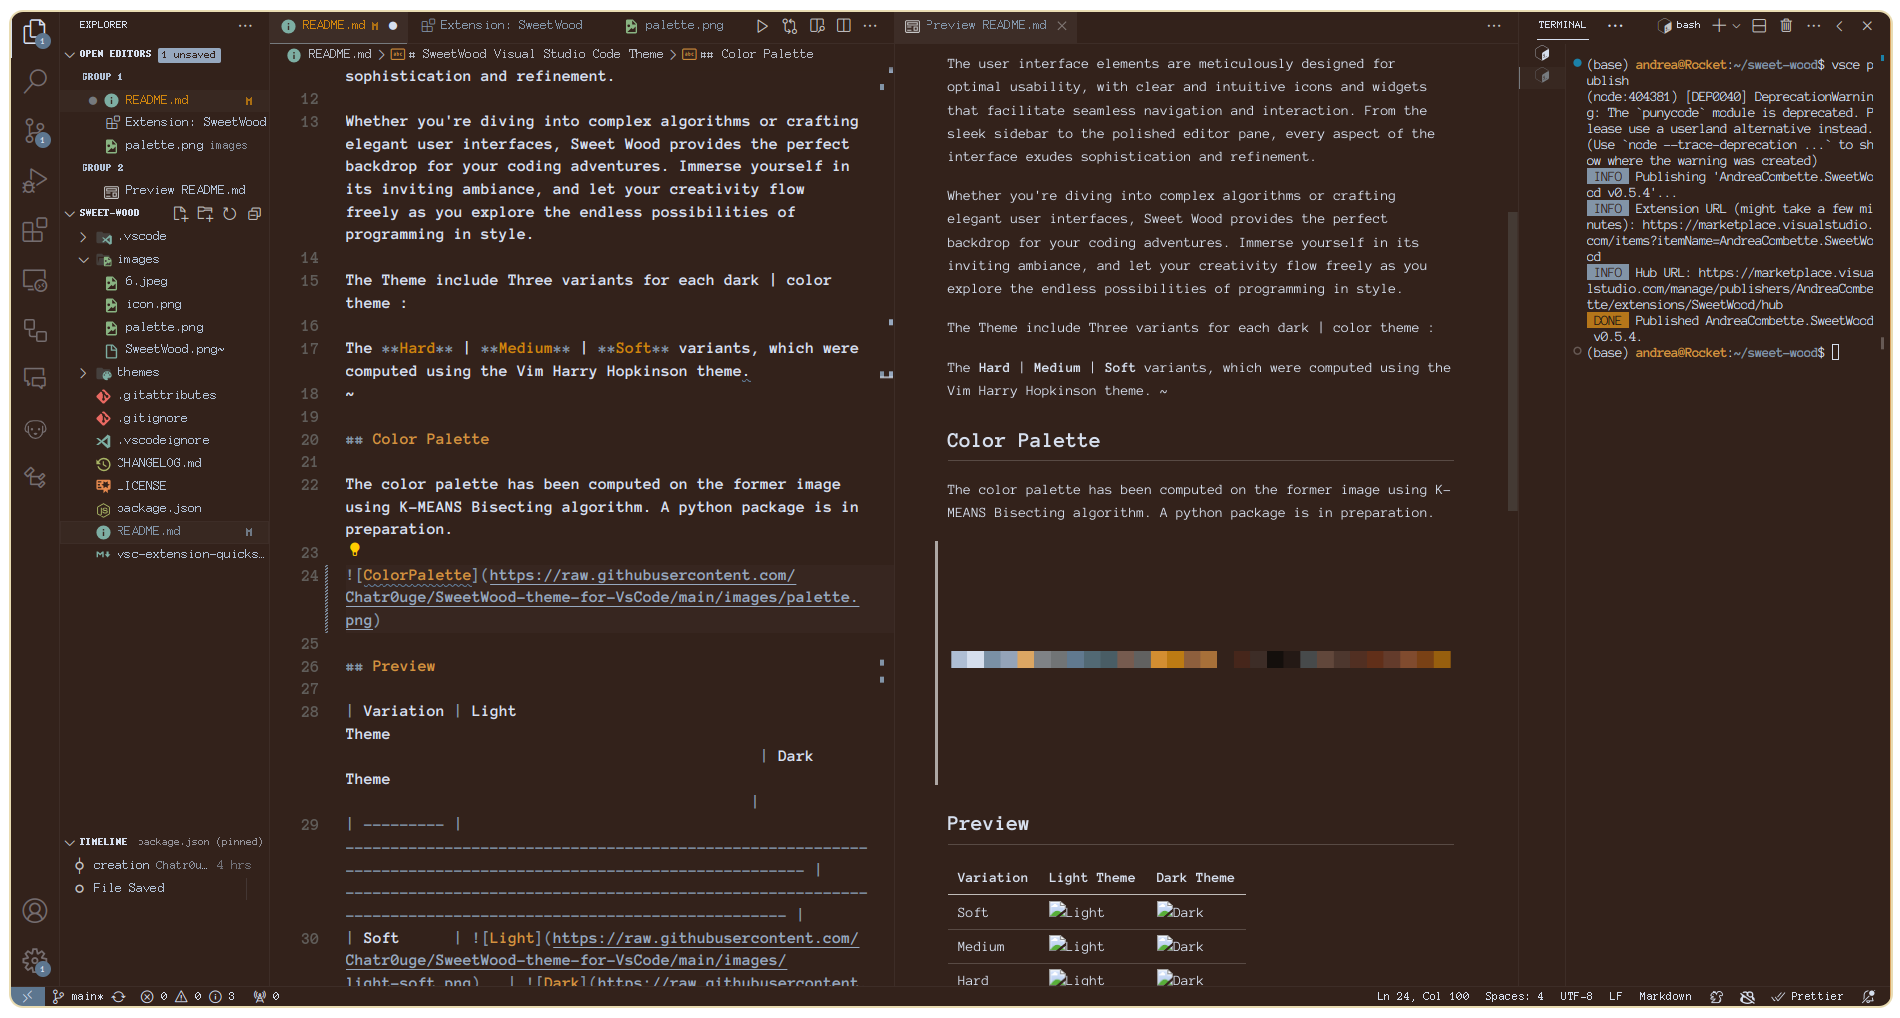The height and width of the screenshot is (1018, 1900).
Task: Click the new terminal plus icon
Action: (x=1718, y=26)
